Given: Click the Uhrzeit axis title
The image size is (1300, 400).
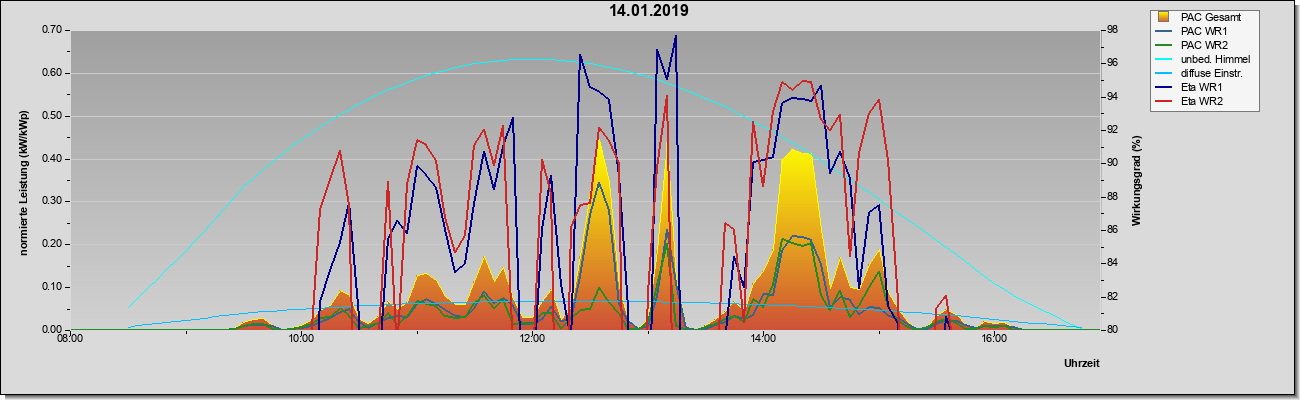Looking at the screenshot, I should click(x=1082, y=365).
